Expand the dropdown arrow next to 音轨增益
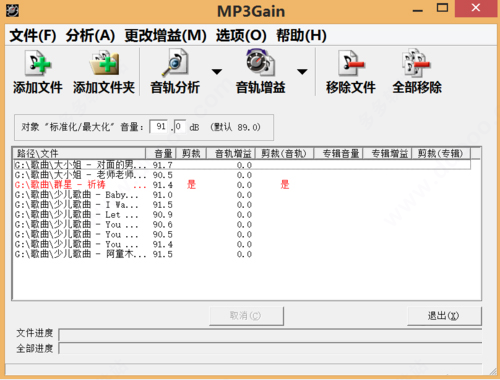Image resolution: width=500 pixels, height=380 pixels. pos(302,72)
